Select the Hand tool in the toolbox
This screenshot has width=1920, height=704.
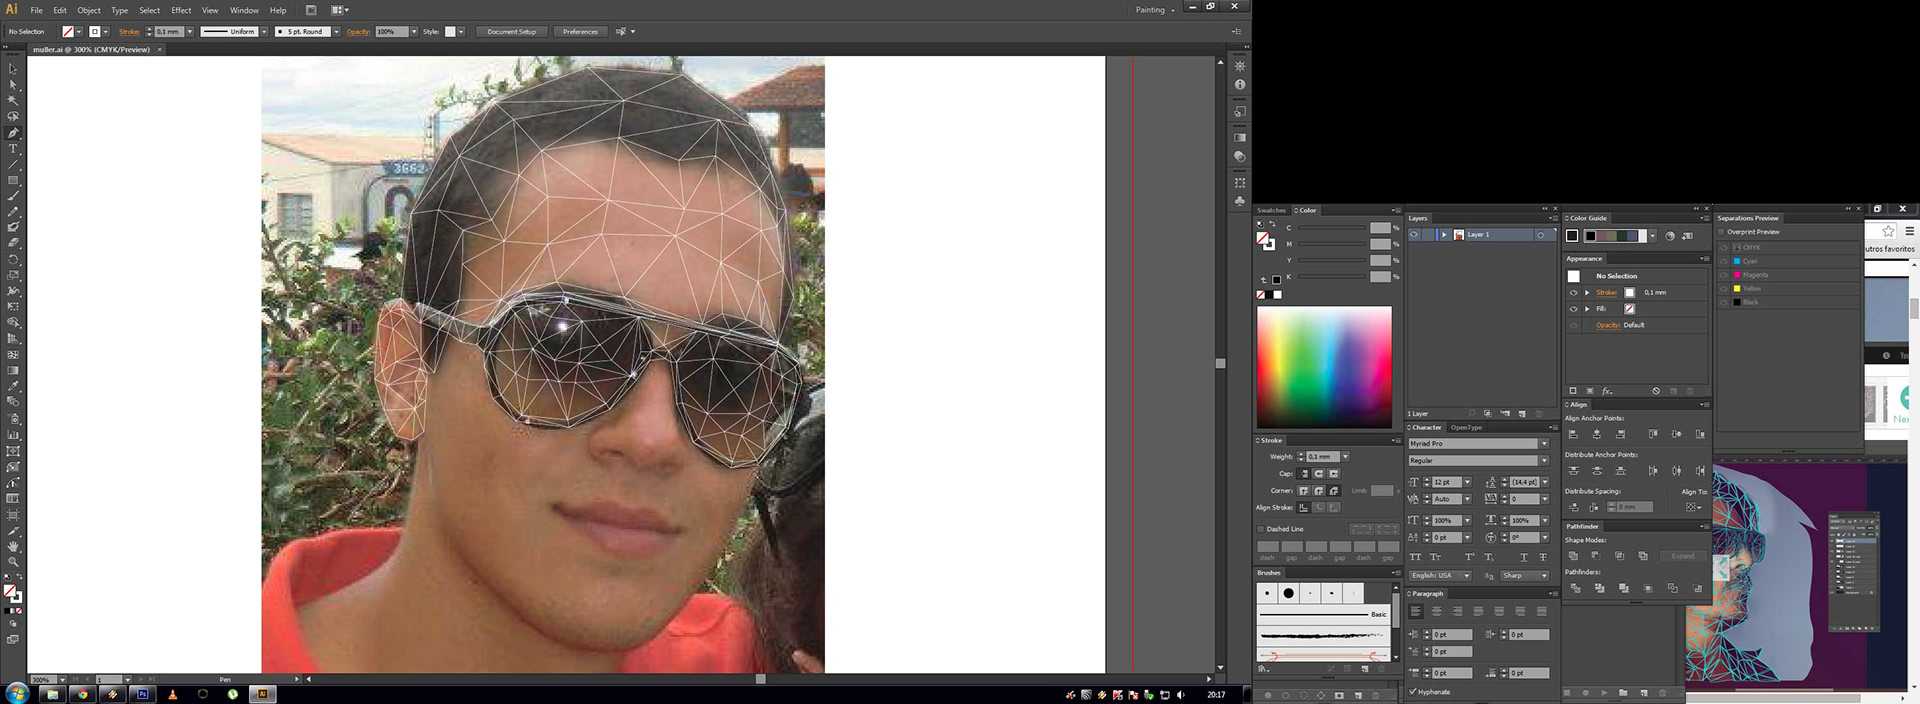(13, 546)
